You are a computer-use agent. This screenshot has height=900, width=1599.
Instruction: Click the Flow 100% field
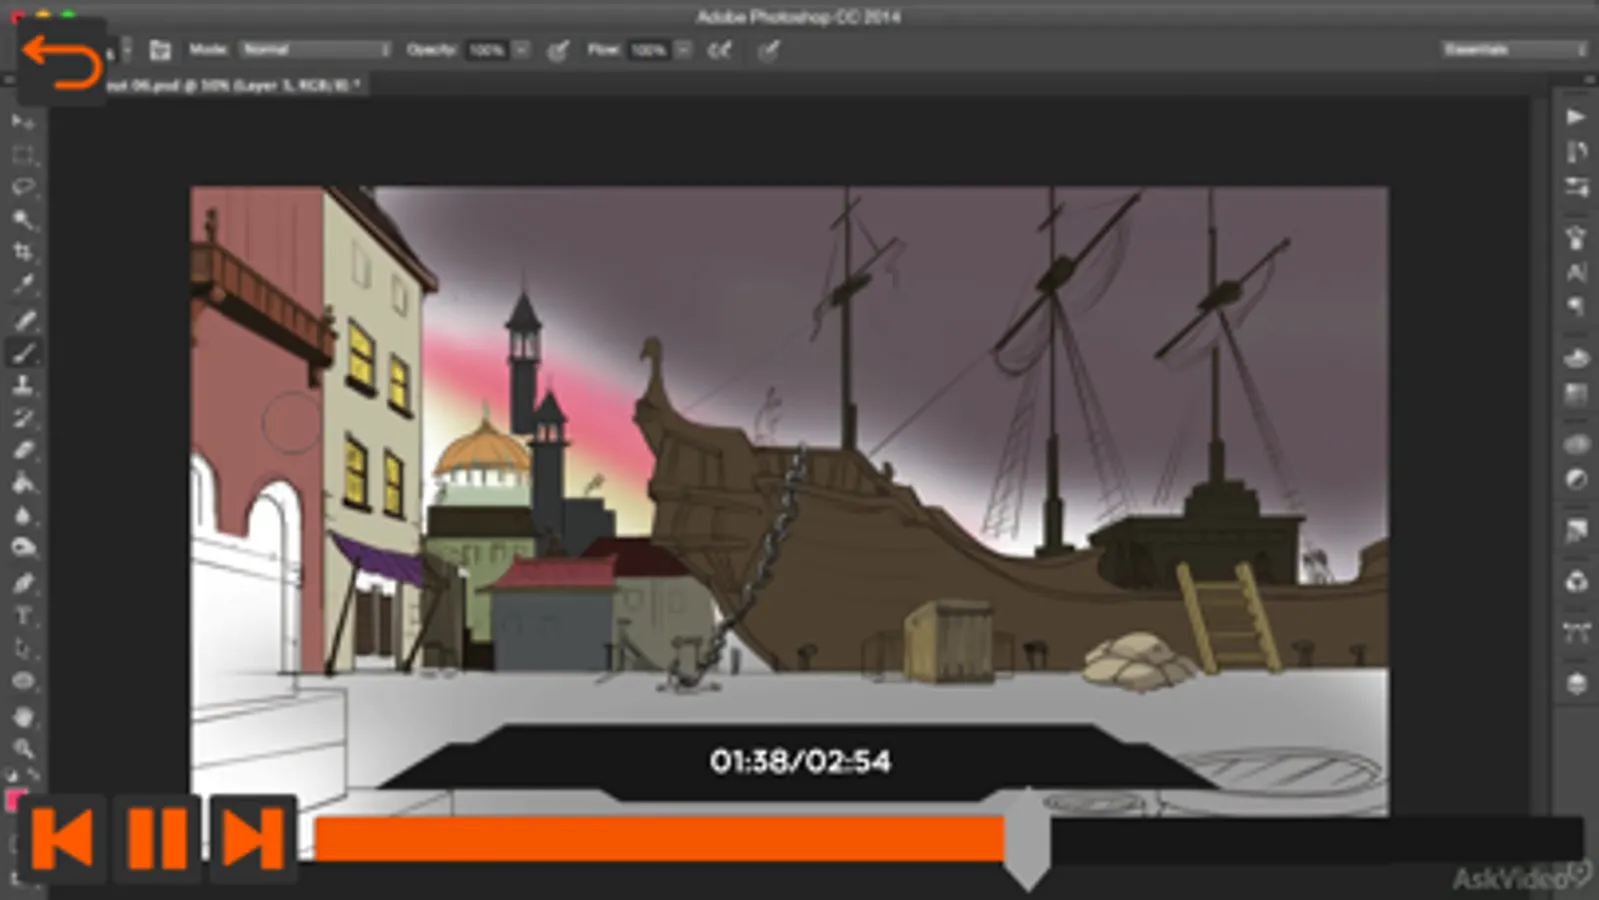650,49
